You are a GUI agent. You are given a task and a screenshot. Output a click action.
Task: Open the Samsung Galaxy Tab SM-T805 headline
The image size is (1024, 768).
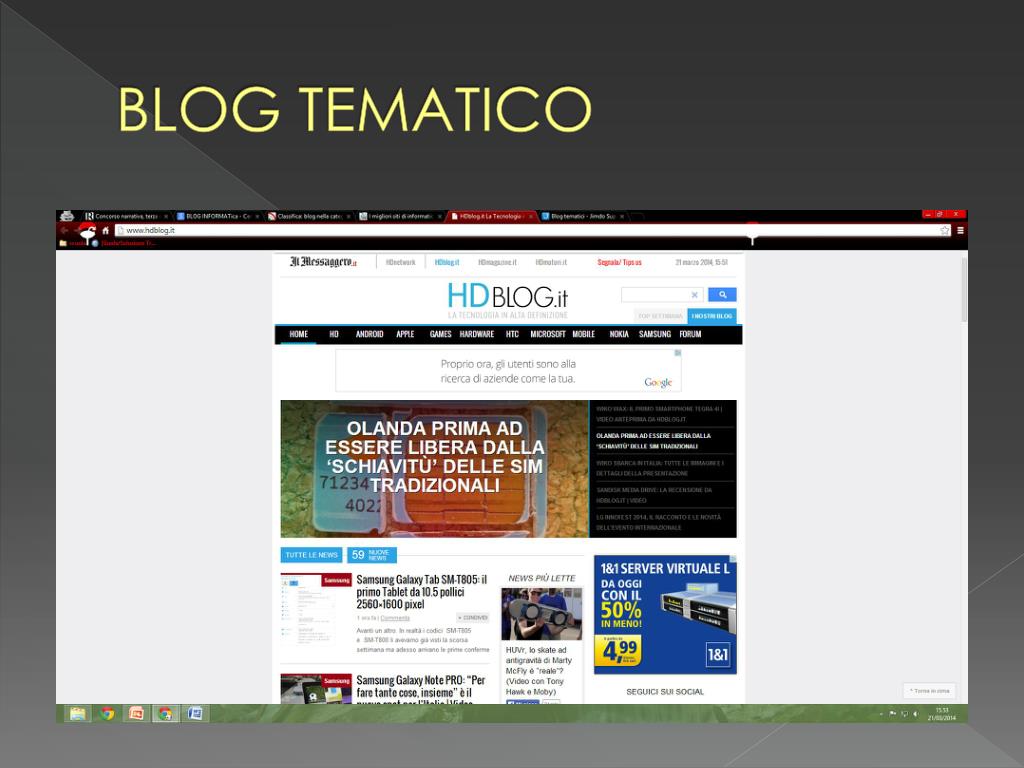422,592
